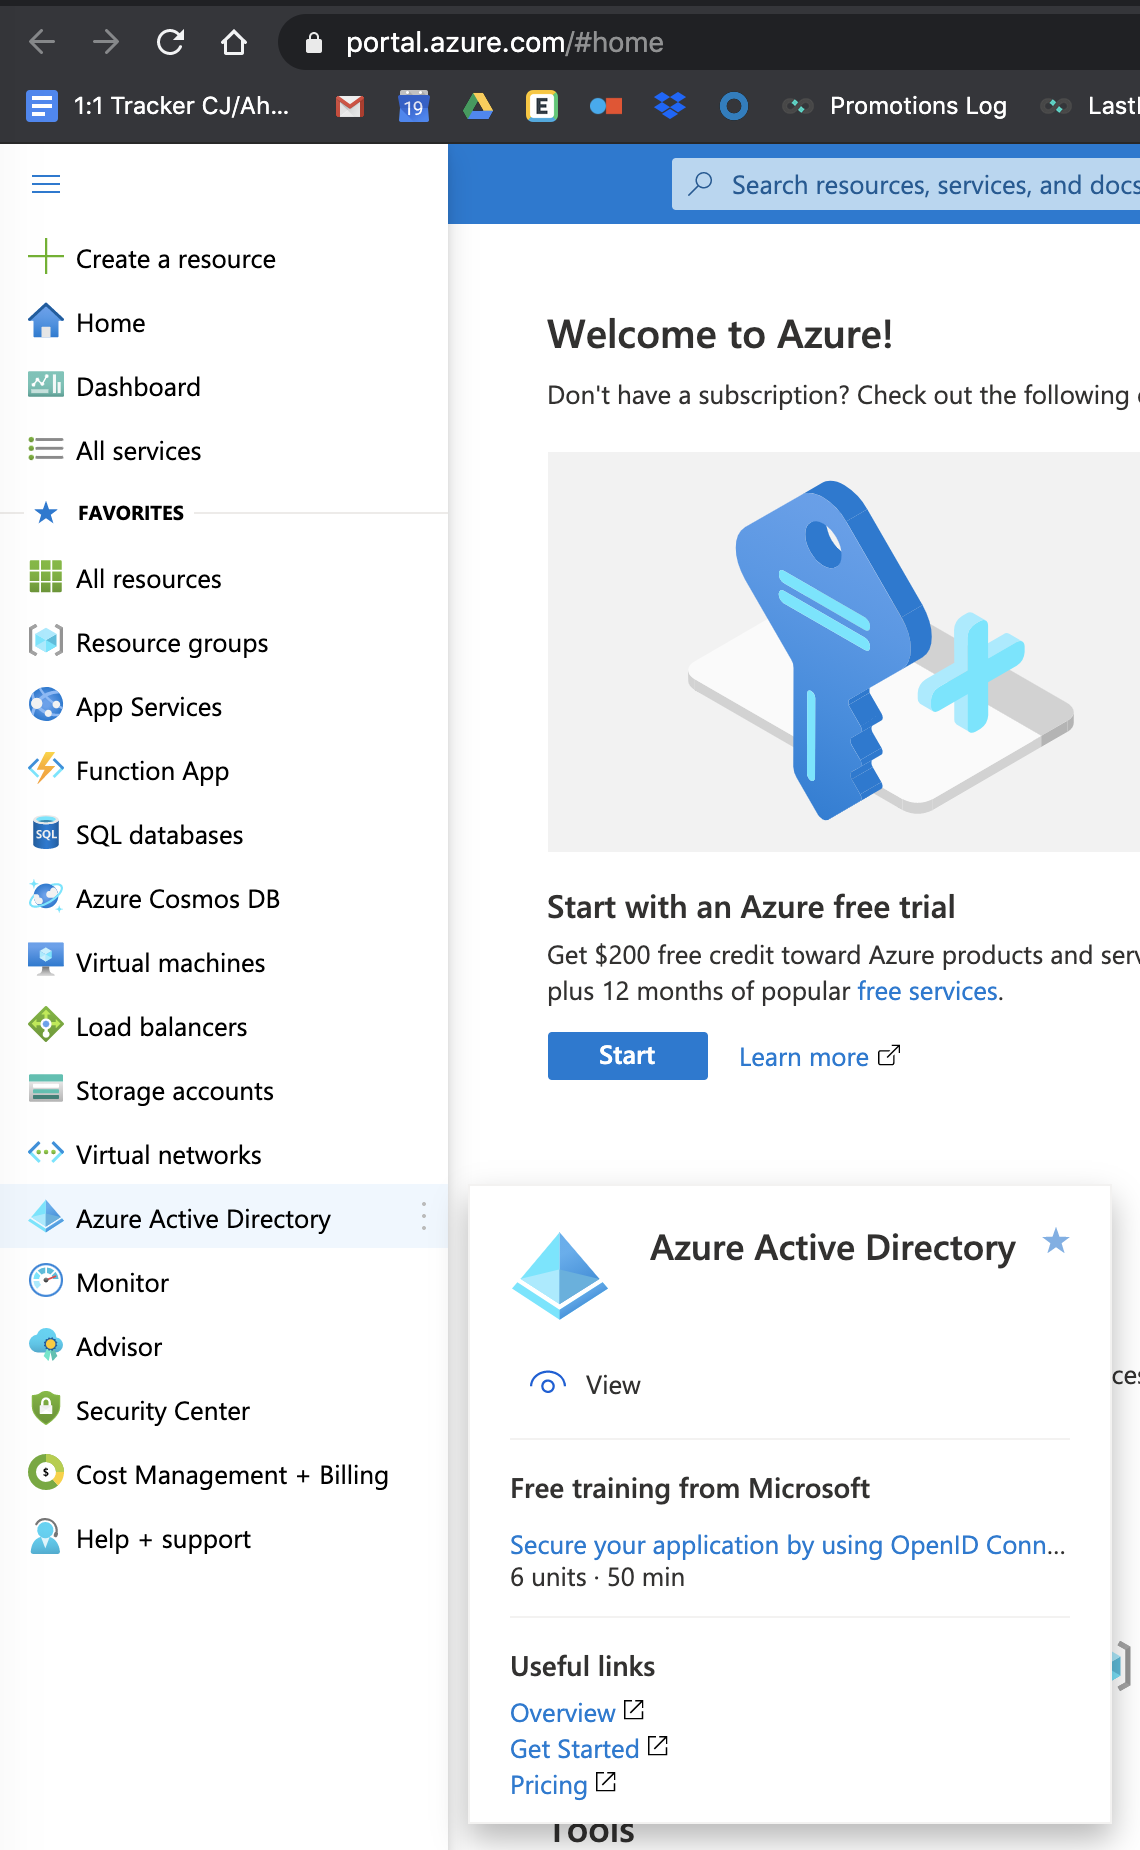The image size is (1140, 1850).
Task: Open the Google Drive bookmark icon
Action: pyautogui.click(x=478, y=106)
